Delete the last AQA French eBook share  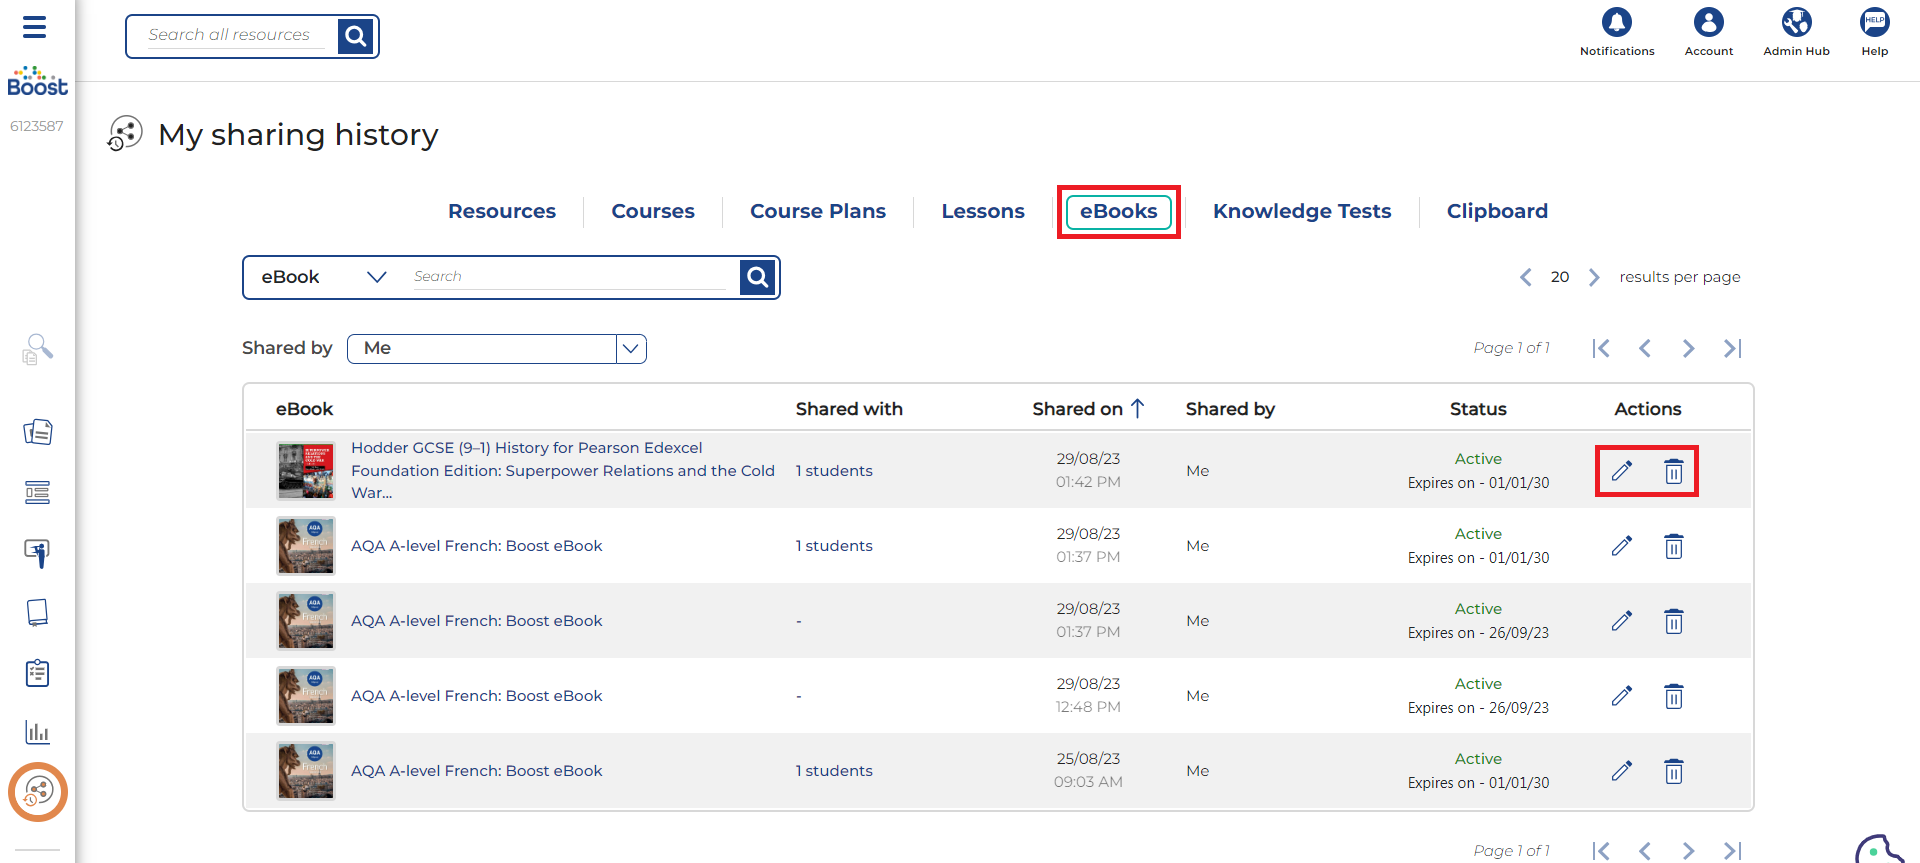1673,771
